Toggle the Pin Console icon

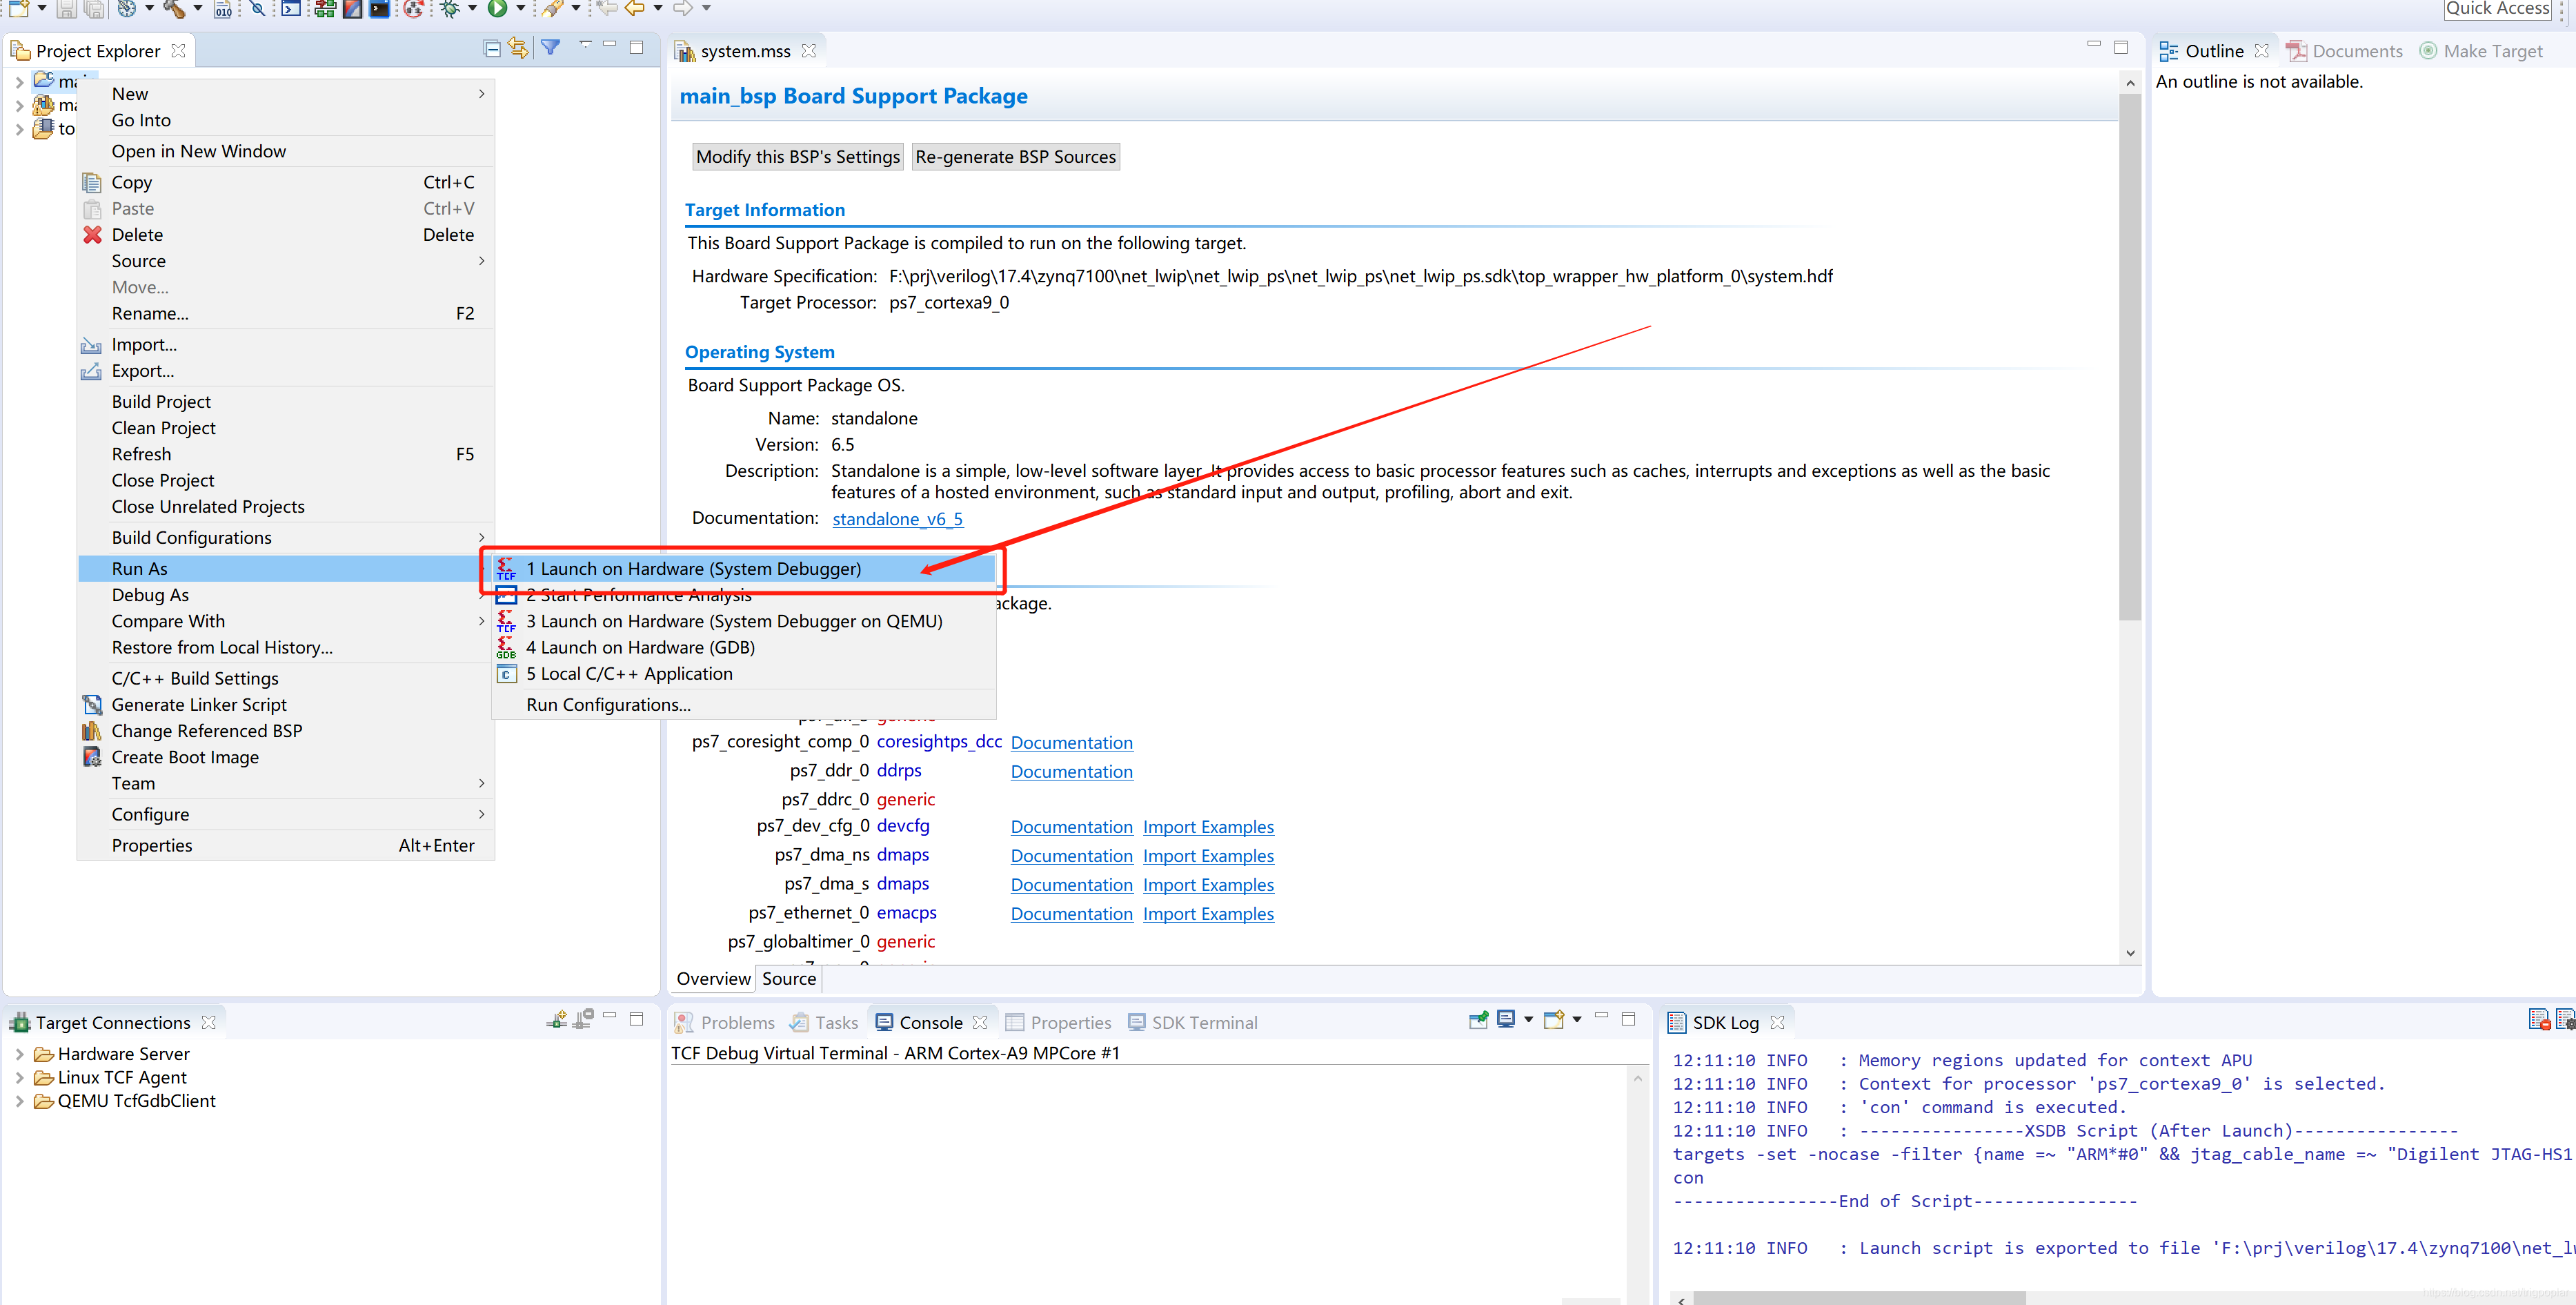tap(1478, 1020)
